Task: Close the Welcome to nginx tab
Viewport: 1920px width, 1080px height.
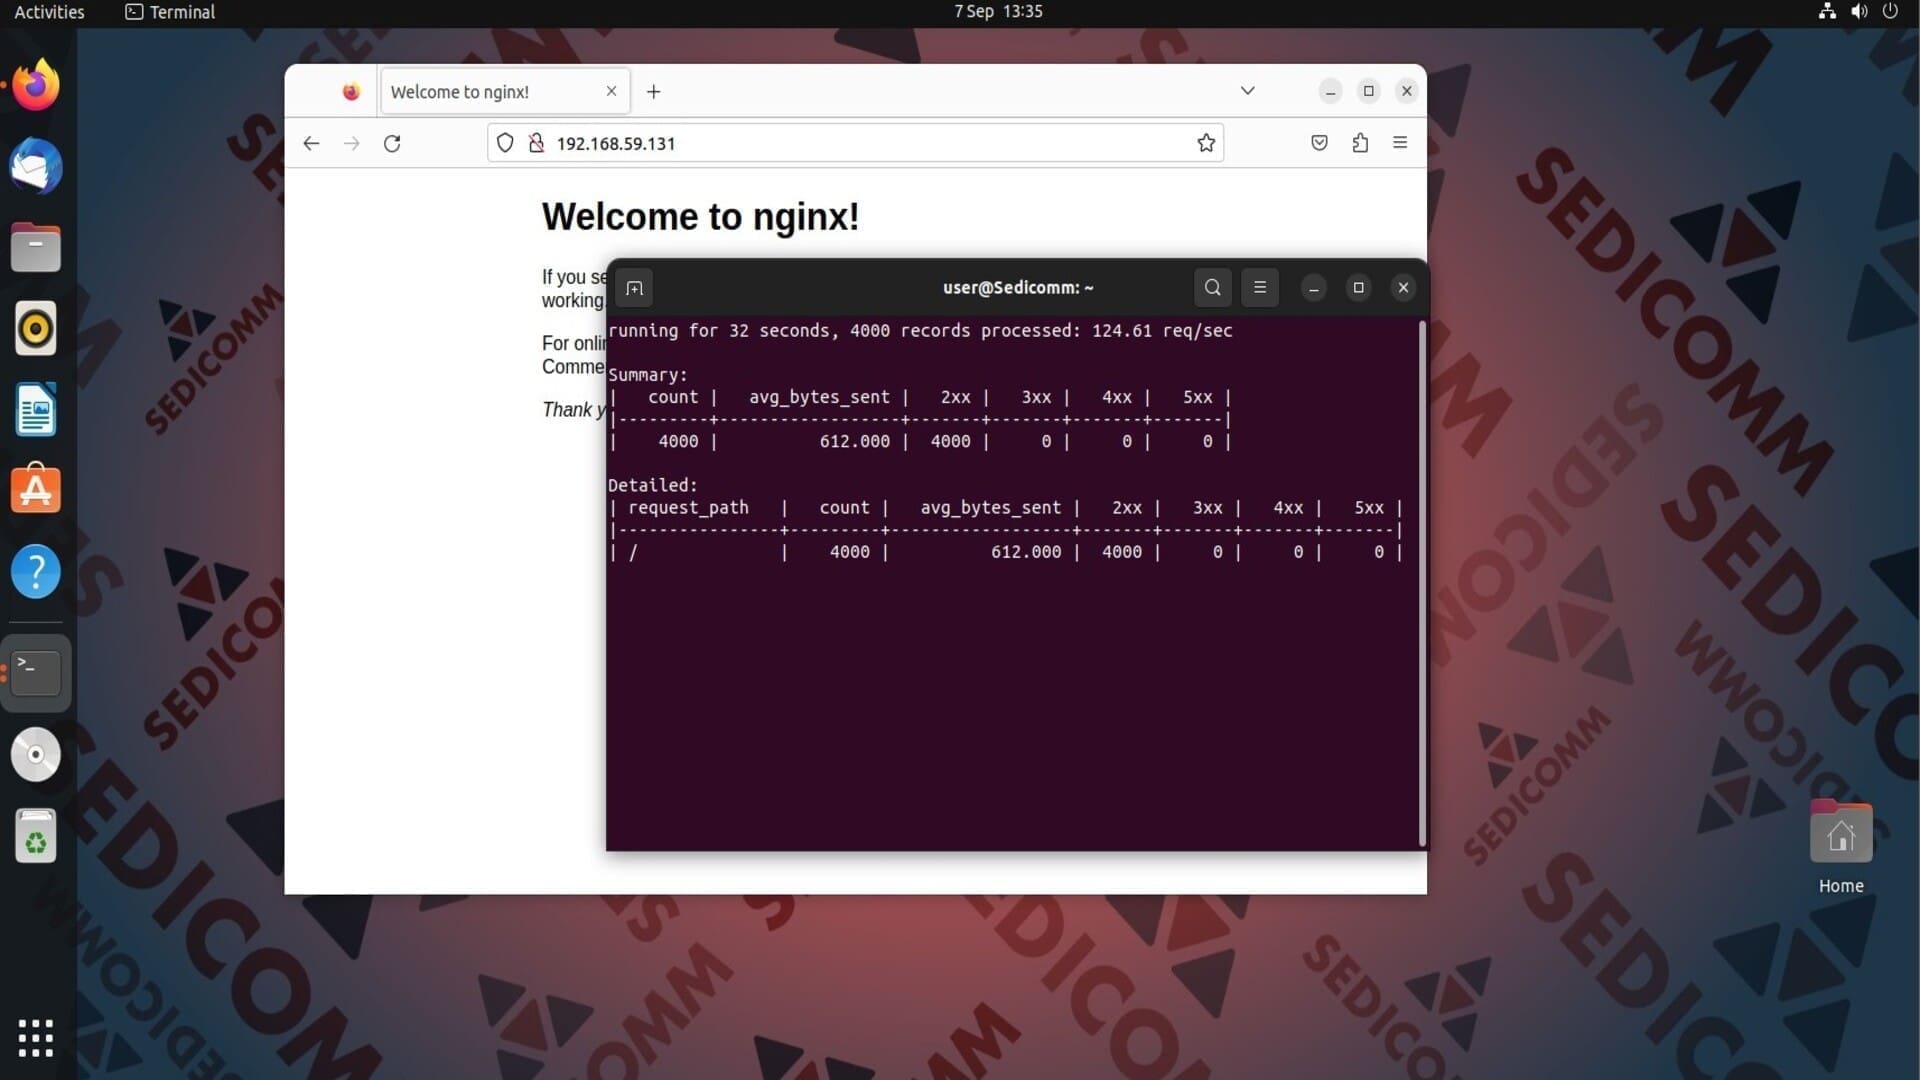Action: [x=611, y=91]
